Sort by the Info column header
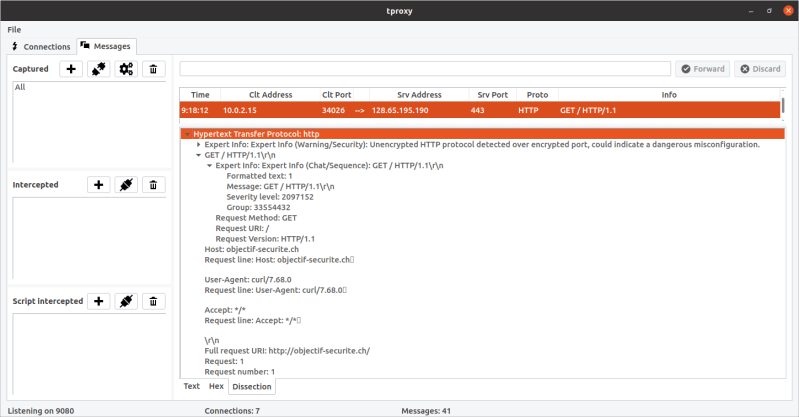 [669, 95]
